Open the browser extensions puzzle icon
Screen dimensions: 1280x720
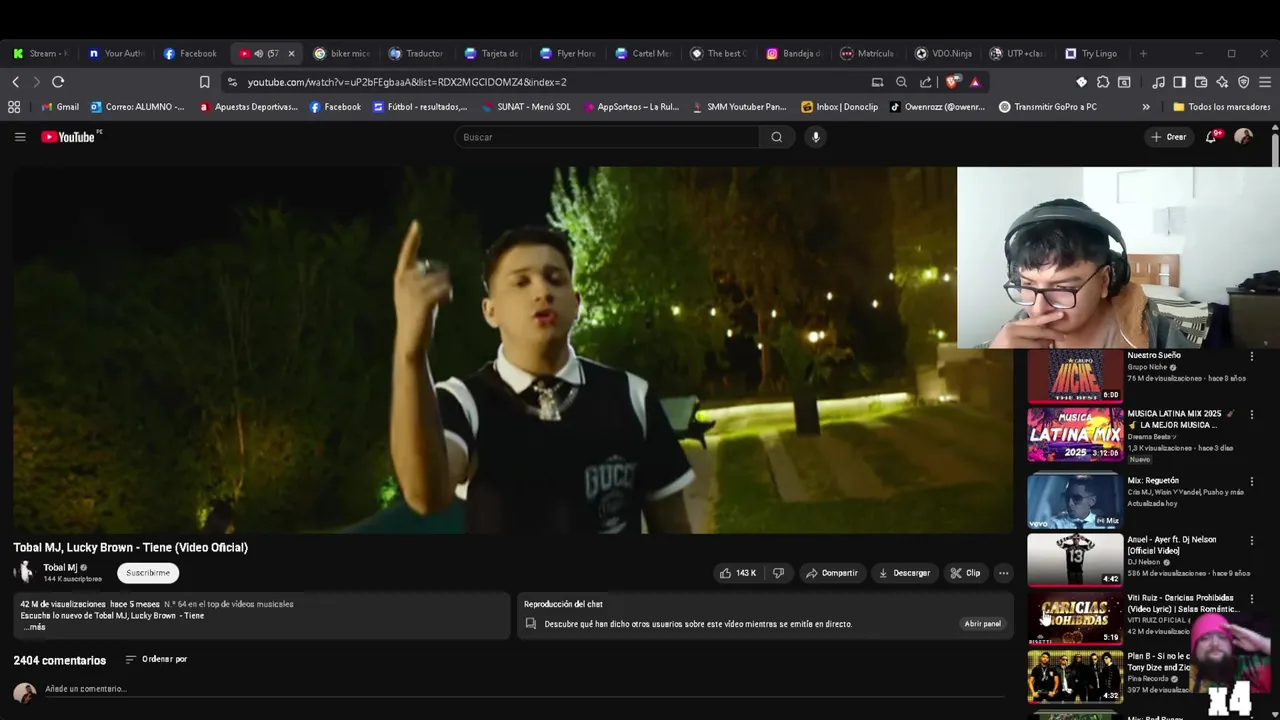pyautogui.click(x=1103, y=82)
